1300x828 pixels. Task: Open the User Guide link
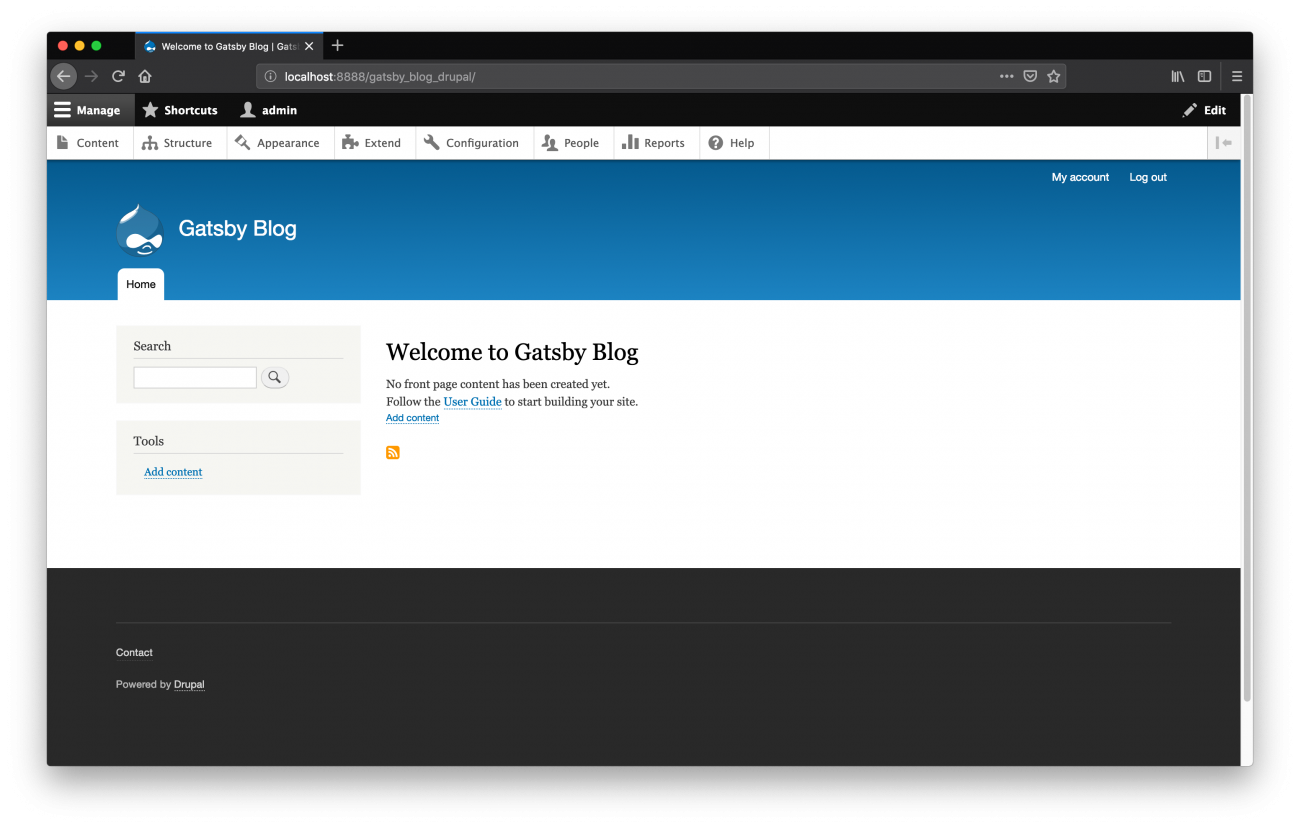coord(472,402)
